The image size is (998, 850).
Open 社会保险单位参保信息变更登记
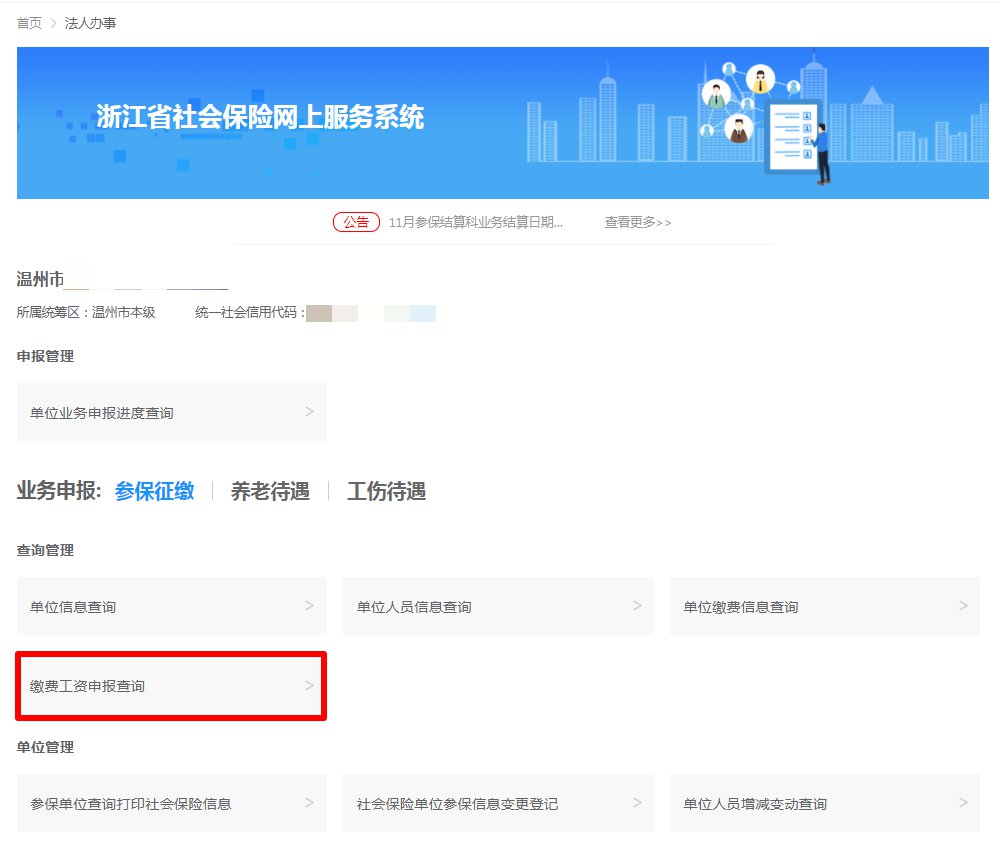[x=457, y=803]
